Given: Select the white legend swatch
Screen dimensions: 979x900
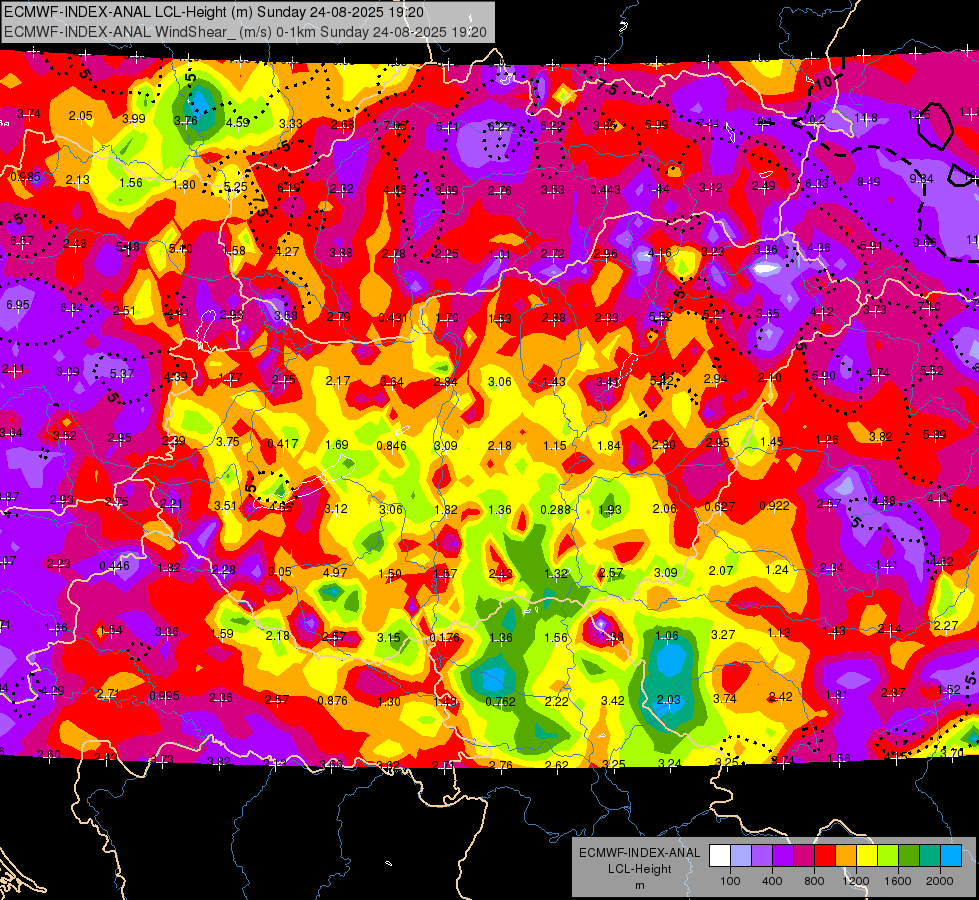Looking at the screenshot, I should pyautogui.click(x=720, y=856).
